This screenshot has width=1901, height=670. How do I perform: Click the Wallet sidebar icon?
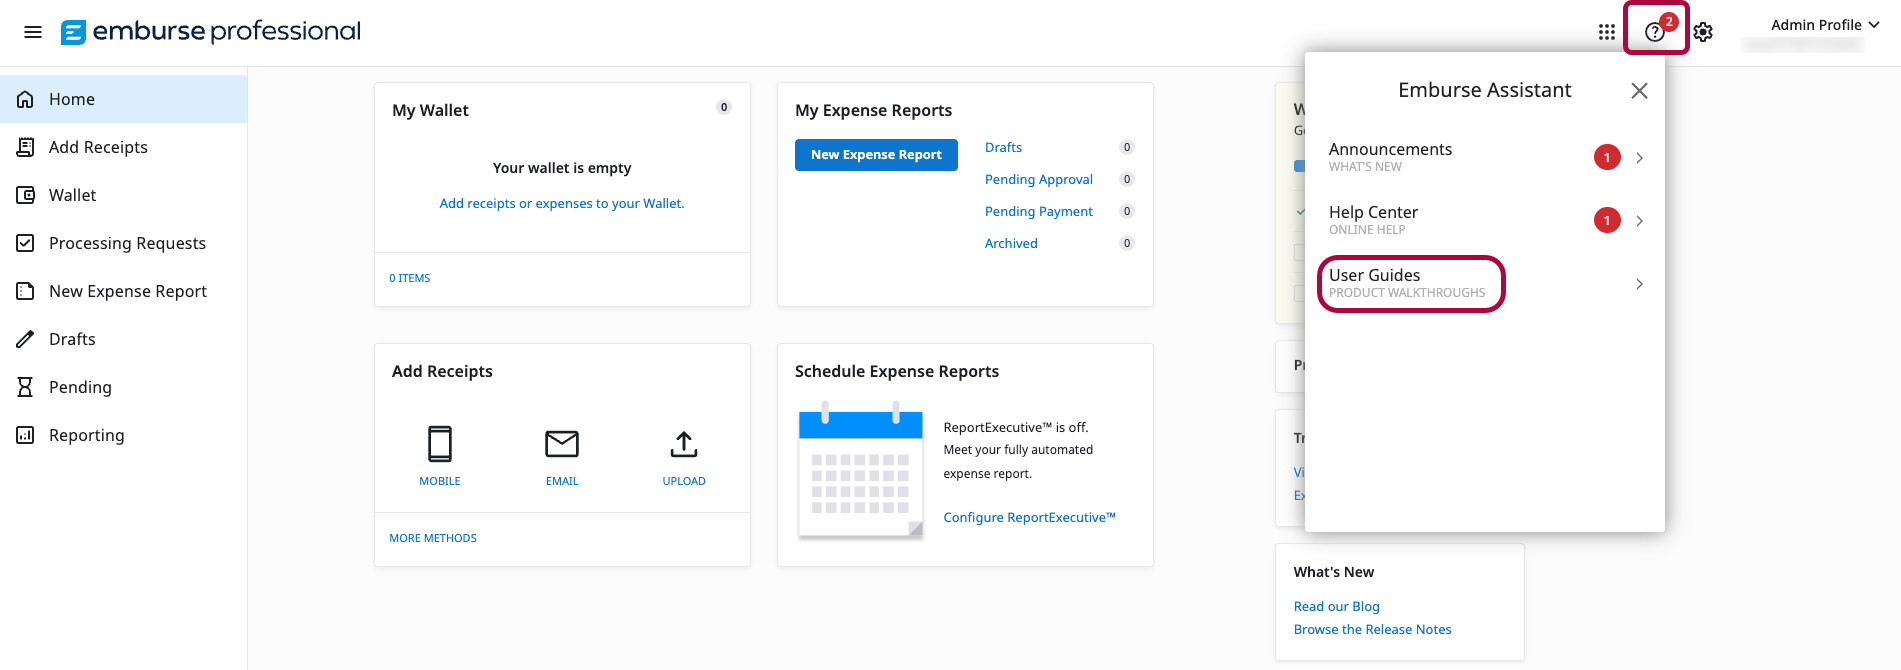click(26, 195)
